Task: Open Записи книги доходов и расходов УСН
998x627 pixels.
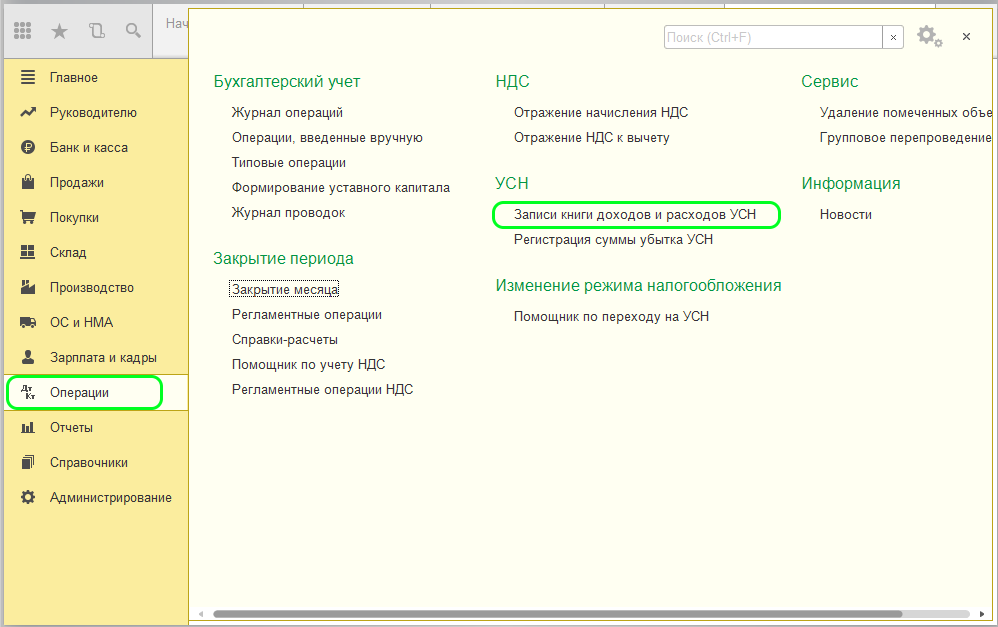Action: [x=635, y=214]
